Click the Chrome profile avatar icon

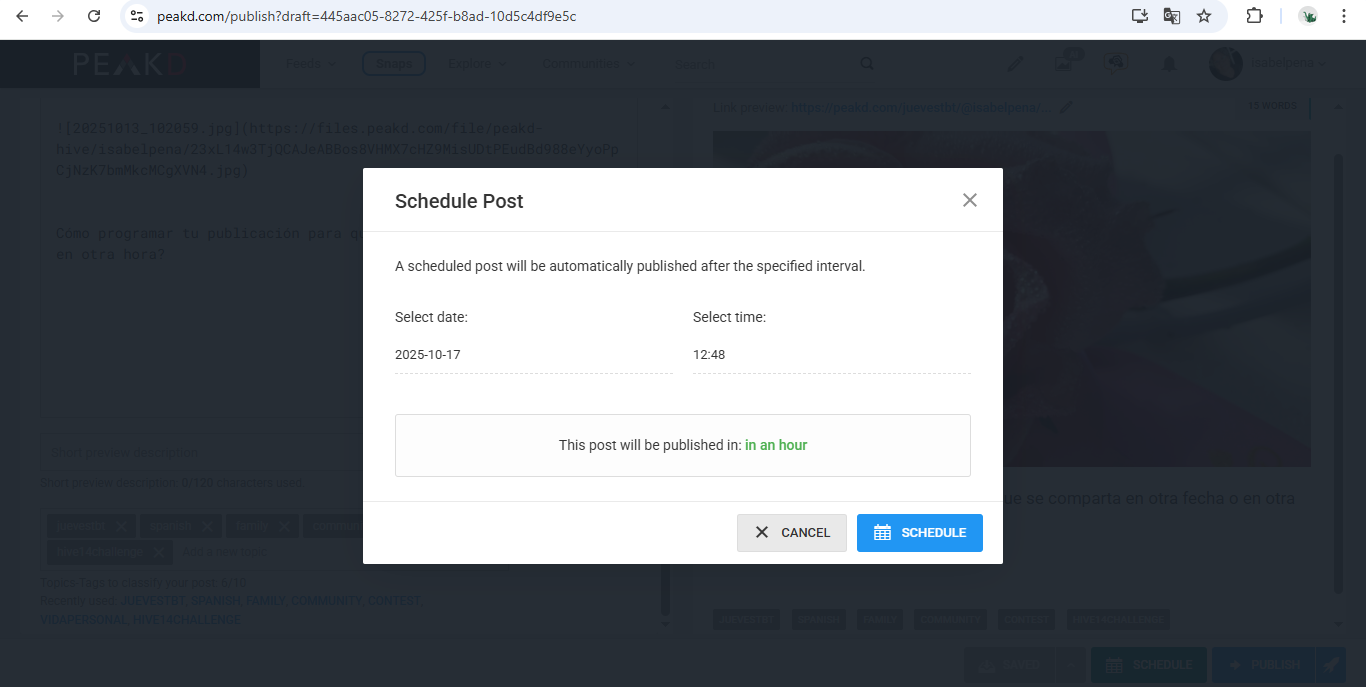click(1308, 16)
